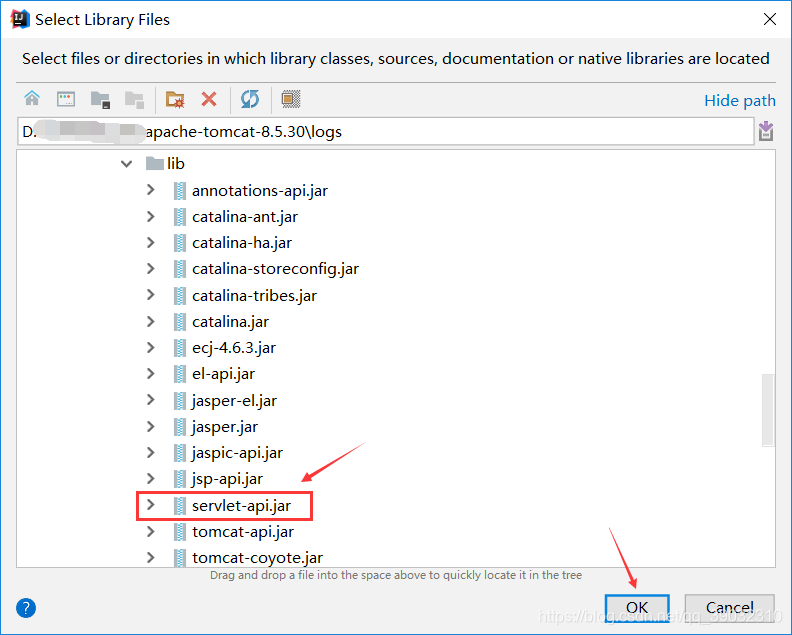Viewport: 792px width, 635px height.
Task: Select jasper.jar file
Action: tap(216, 426)
